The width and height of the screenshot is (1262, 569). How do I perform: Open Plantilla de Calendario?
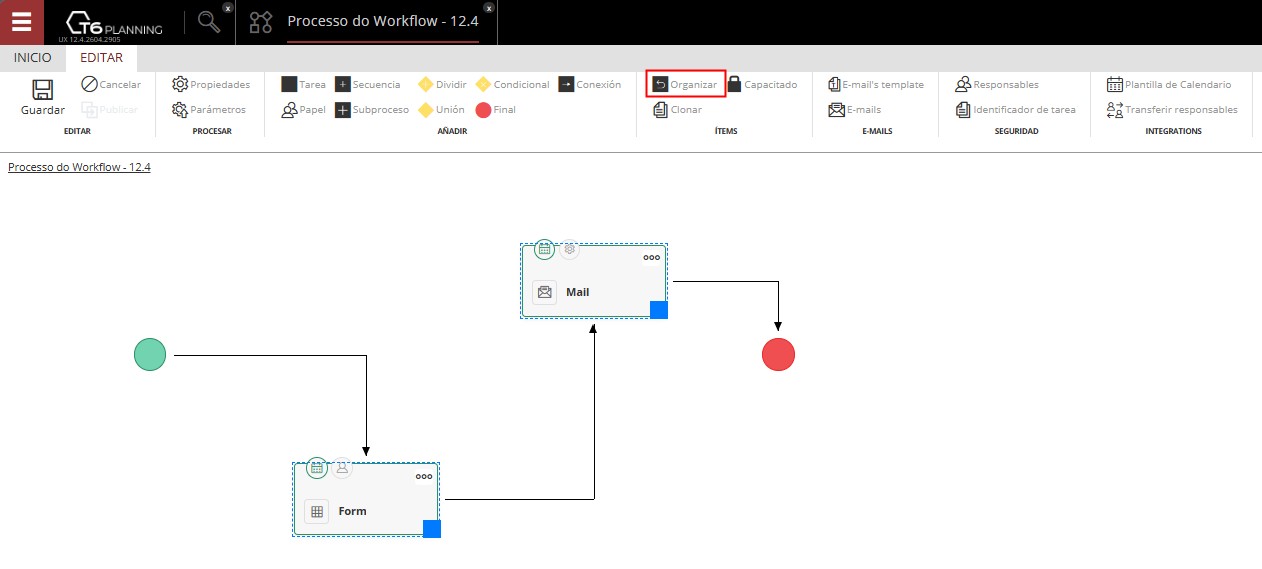point(1169,85)
